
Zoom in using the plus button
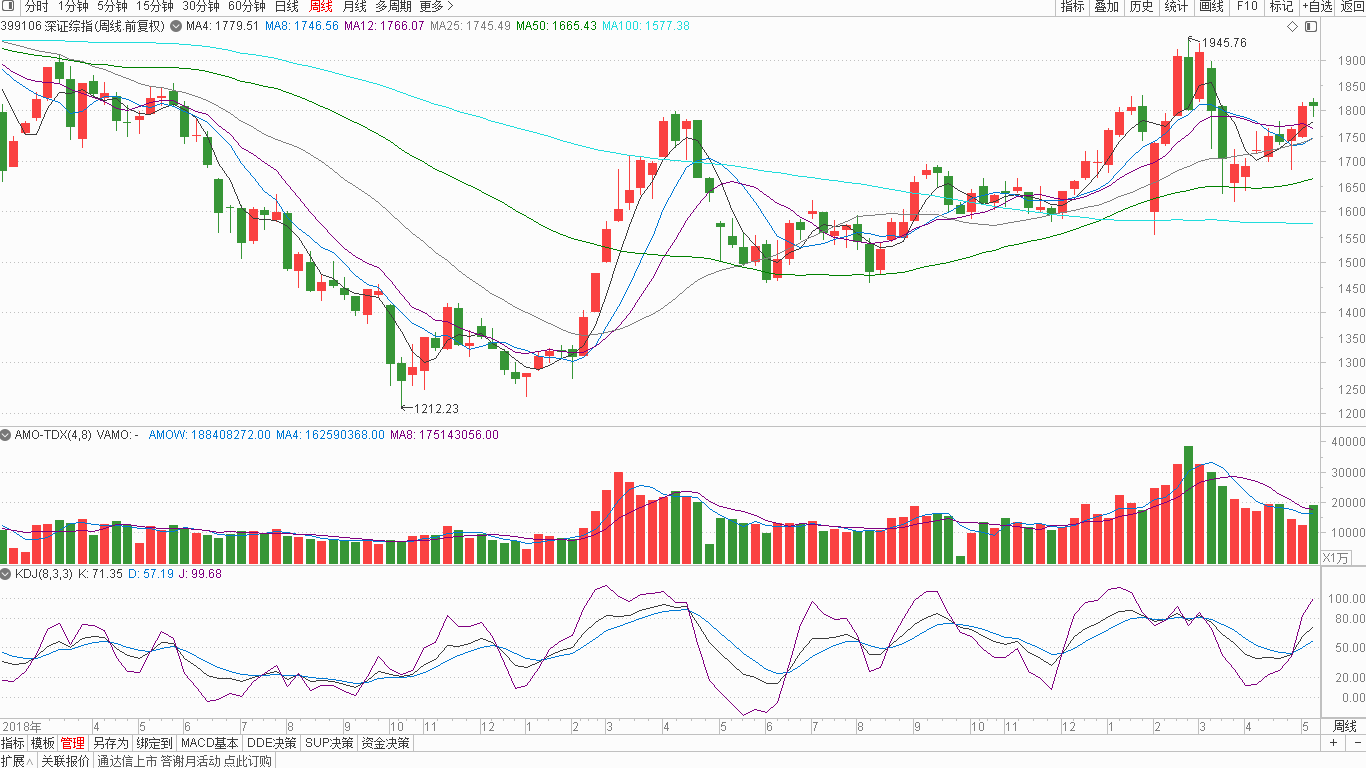click(x=1333, y=743)
